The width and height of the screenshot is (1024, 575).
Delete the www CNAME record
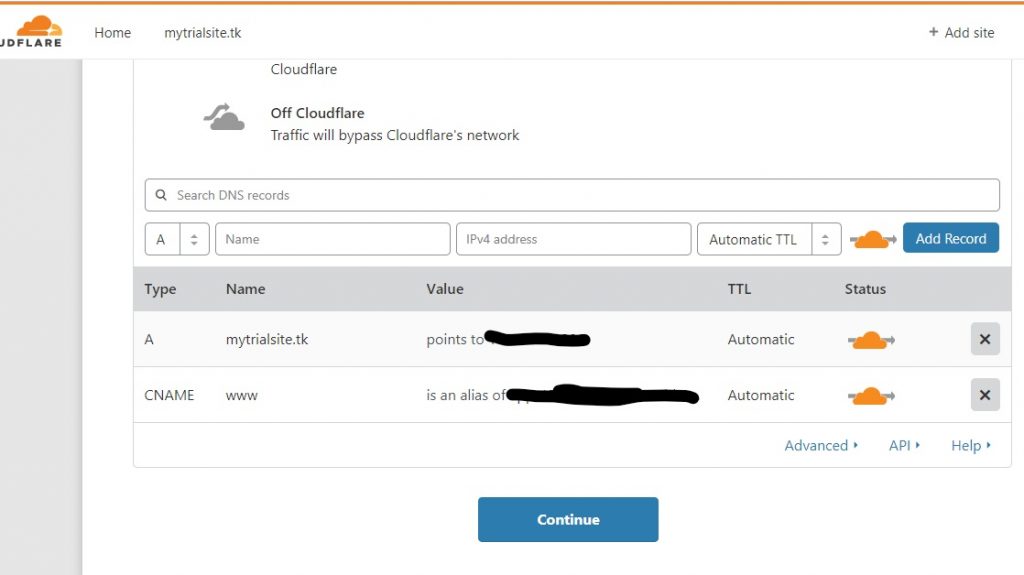(x=985, y=395)
